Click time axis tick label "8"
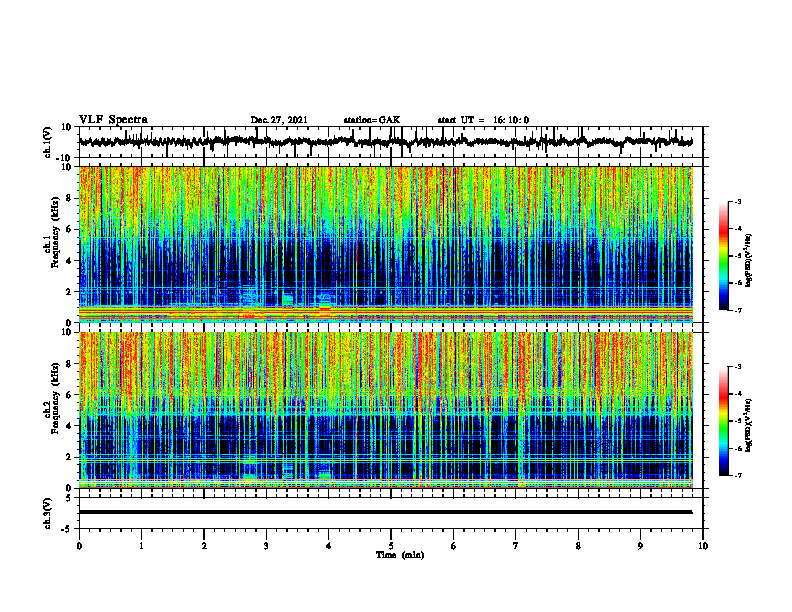Screen dimensions: 792x612 pyautogui.click(x=578, y=546)
